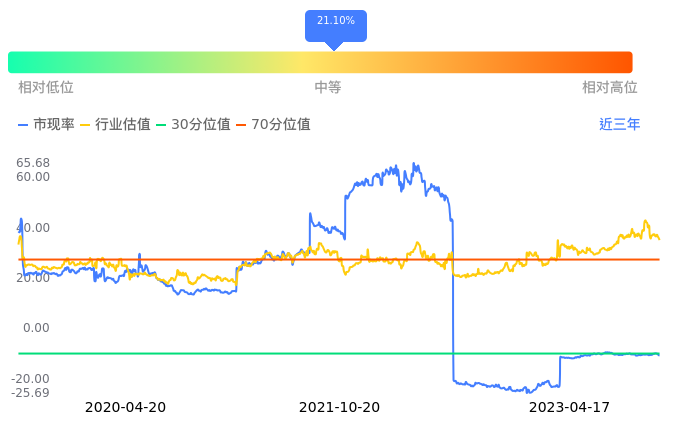
Task: Click the 2023-04-17 date on the x-axis
Action: pos(569,408)
